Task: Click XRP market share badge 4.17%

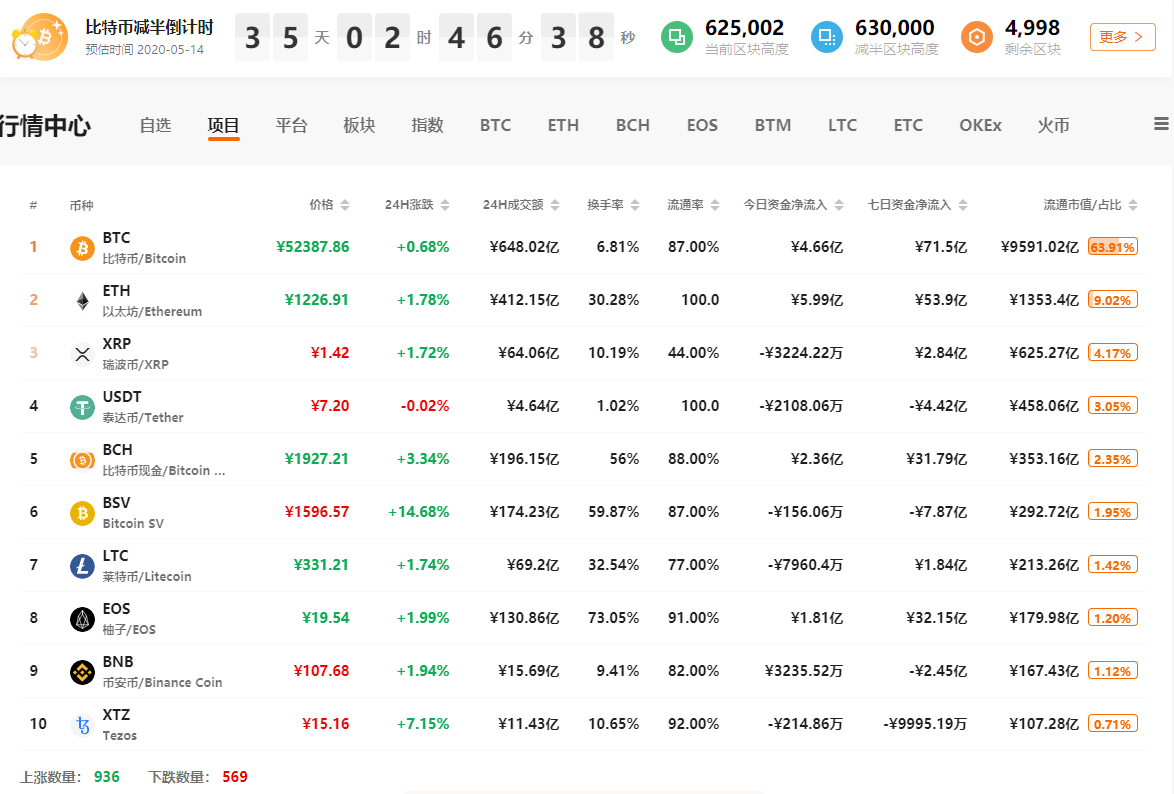Action: [1113, 354]
